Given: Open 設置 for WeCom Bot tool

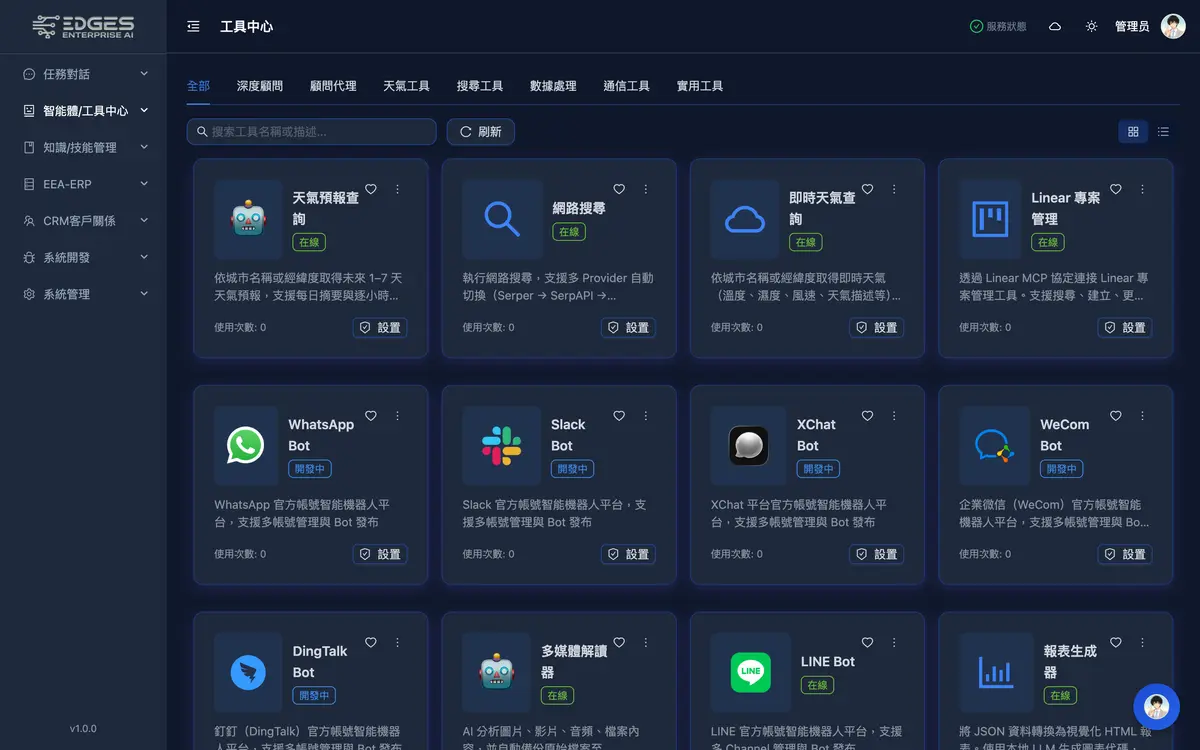Looking at the screenshot, I should [x=1125, y=554].
